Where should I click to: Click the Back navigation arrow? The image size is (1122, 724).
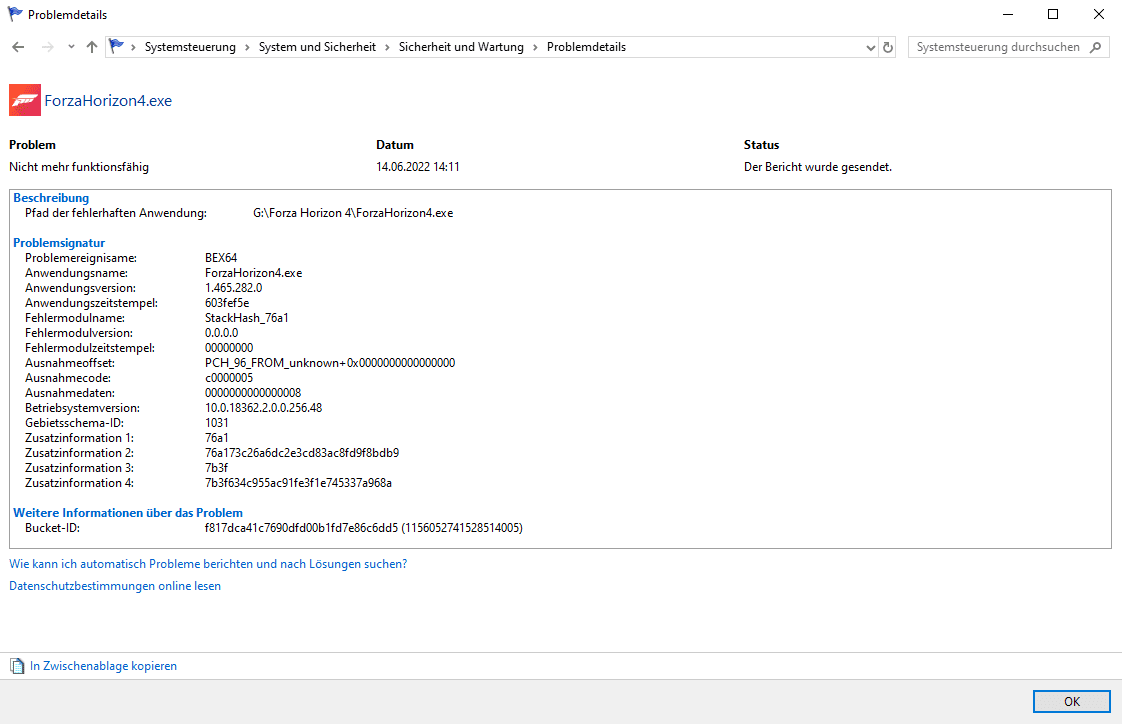[x=19, y=47]
